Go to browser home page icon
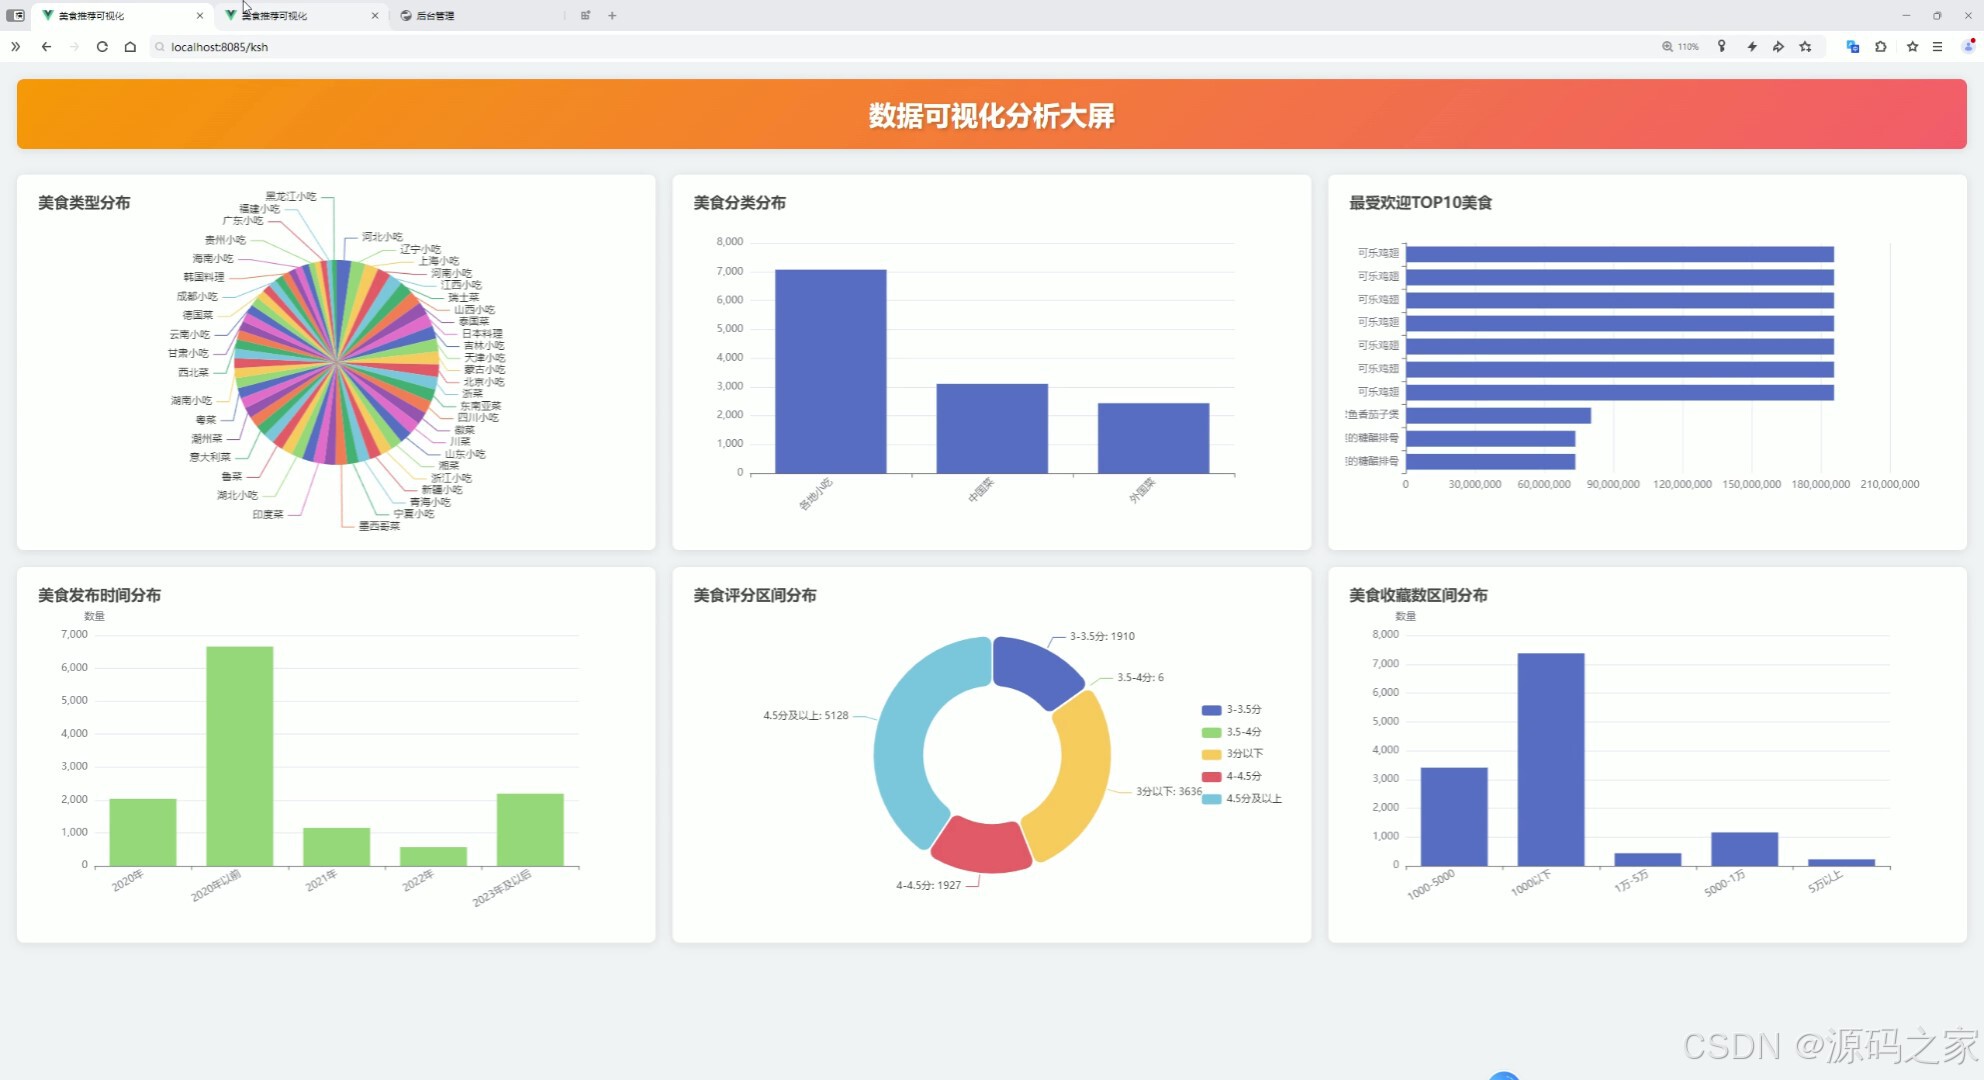This screenshot has width=1984, height=1080. pos(130,47)
